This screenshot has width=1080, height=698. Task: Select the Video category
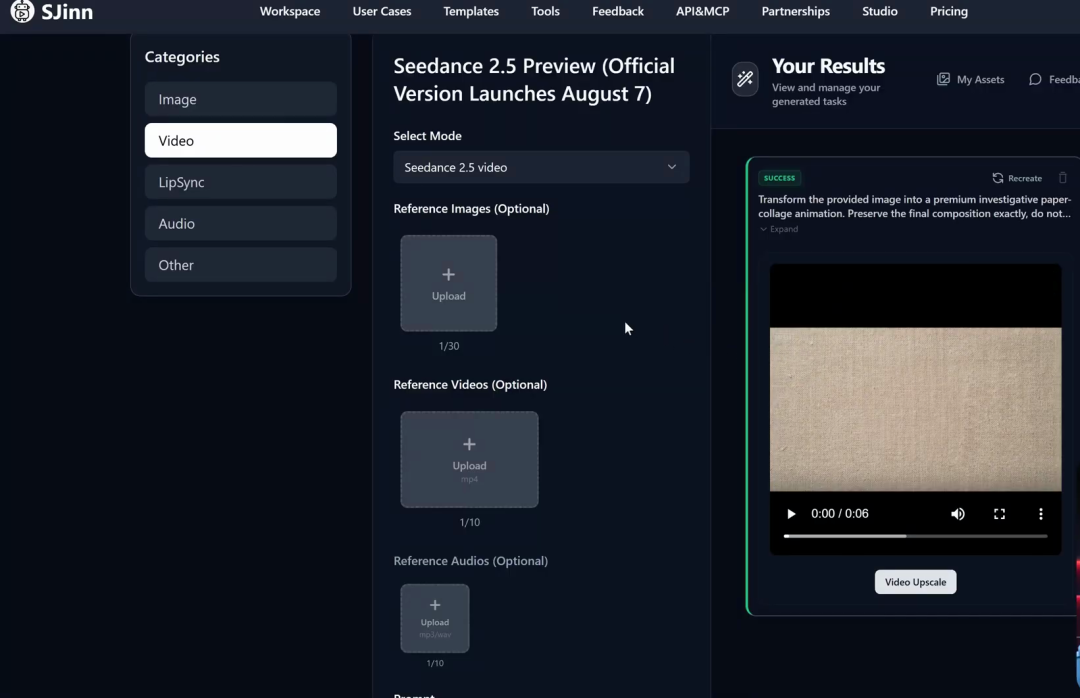pyautogui.click(x=240, y=141)
